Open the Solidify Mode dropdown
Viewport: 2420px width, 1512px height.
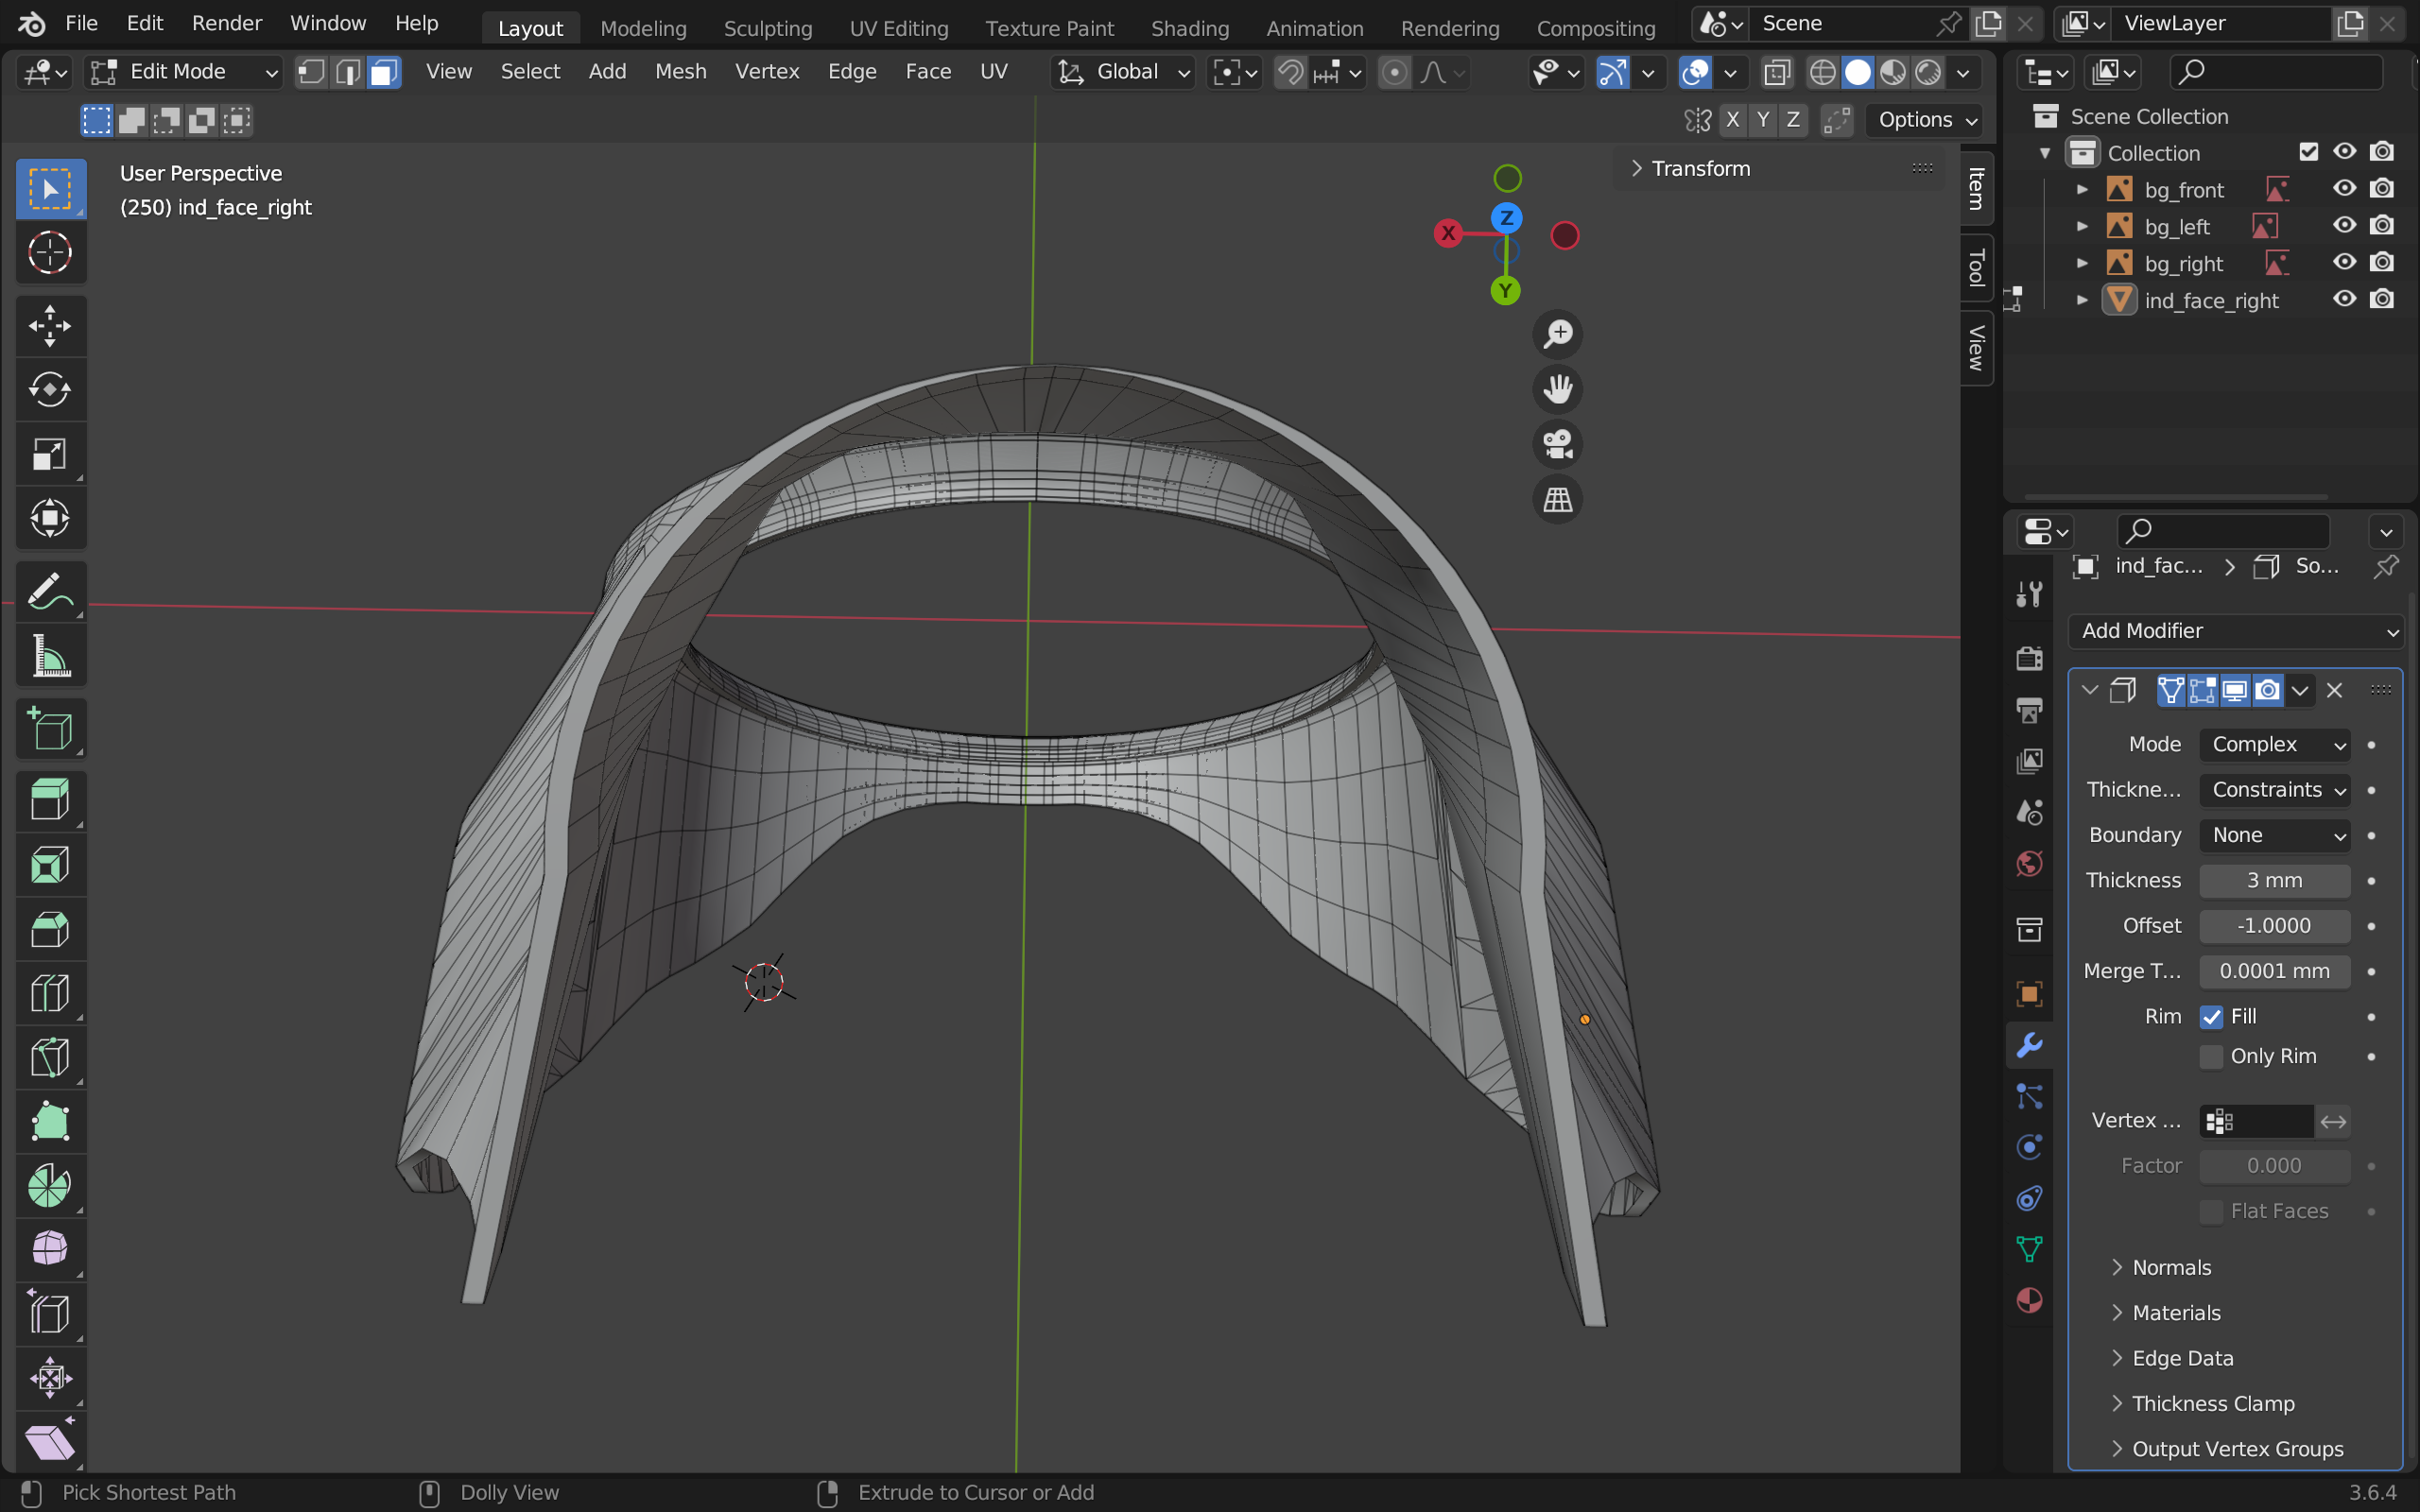click(x=2274, y=745)
